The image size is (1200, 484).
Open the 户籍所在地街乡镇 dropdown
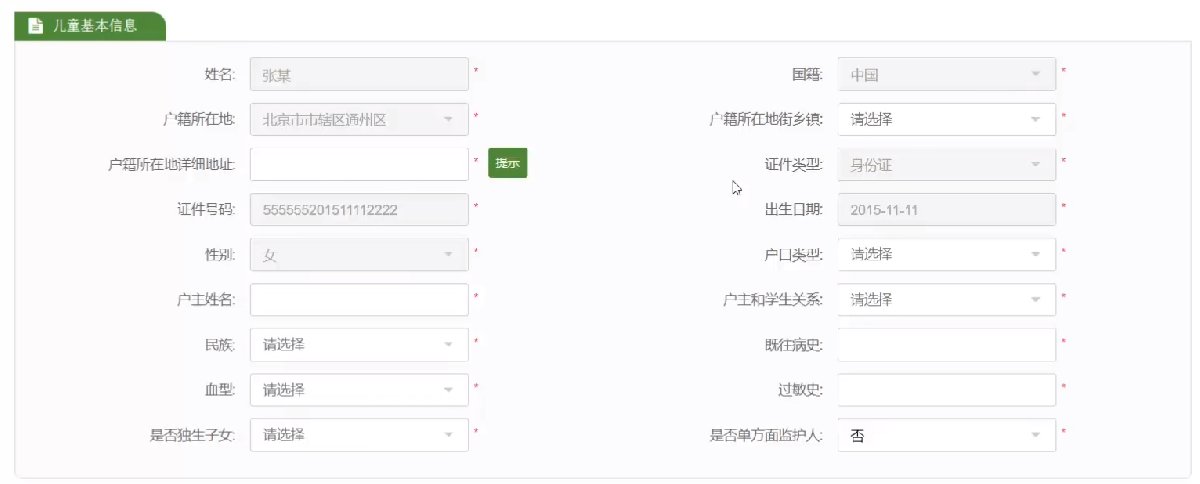946,120
